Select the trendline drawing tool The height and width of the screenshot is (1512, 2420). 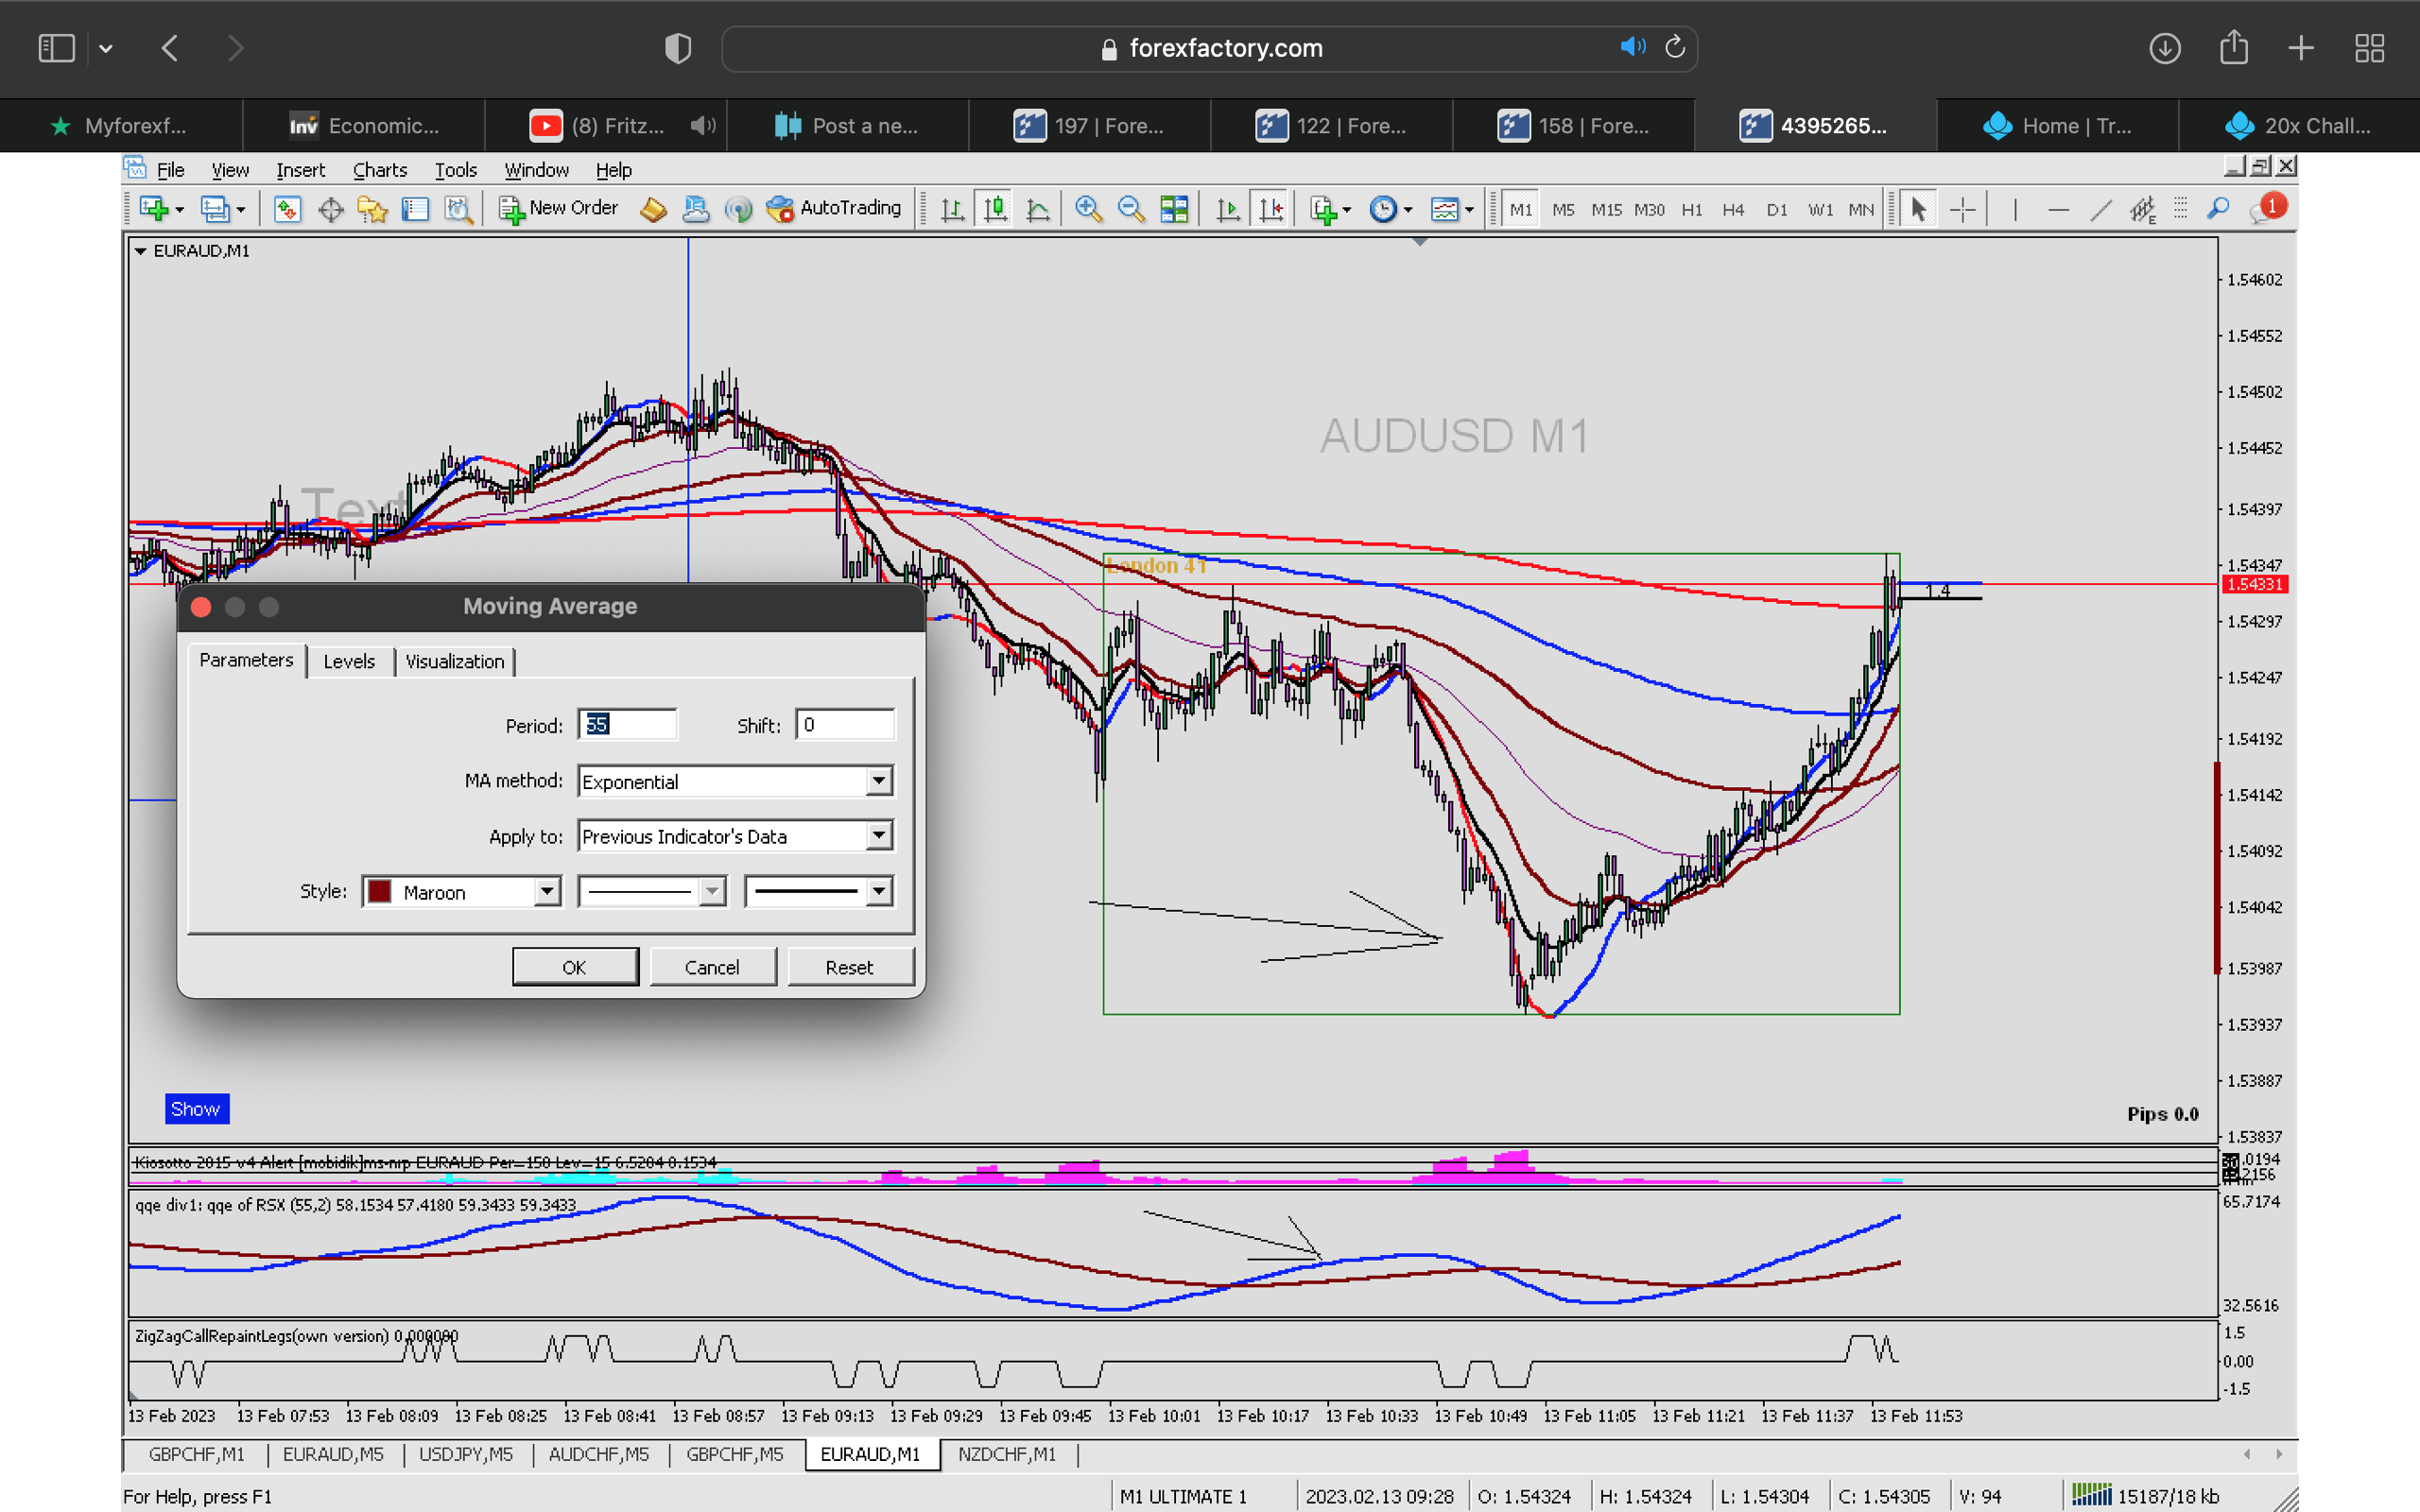click(x=2101, y=209)
